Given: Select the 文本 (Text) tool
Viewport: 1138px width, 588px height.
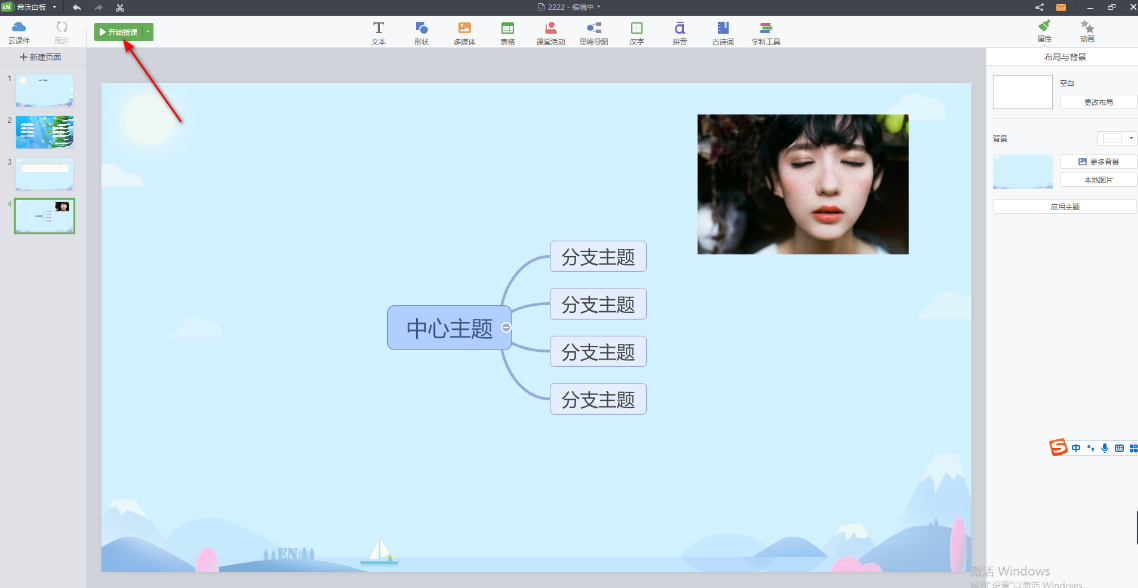Looking at the screenshot, I should pos(378,33).
